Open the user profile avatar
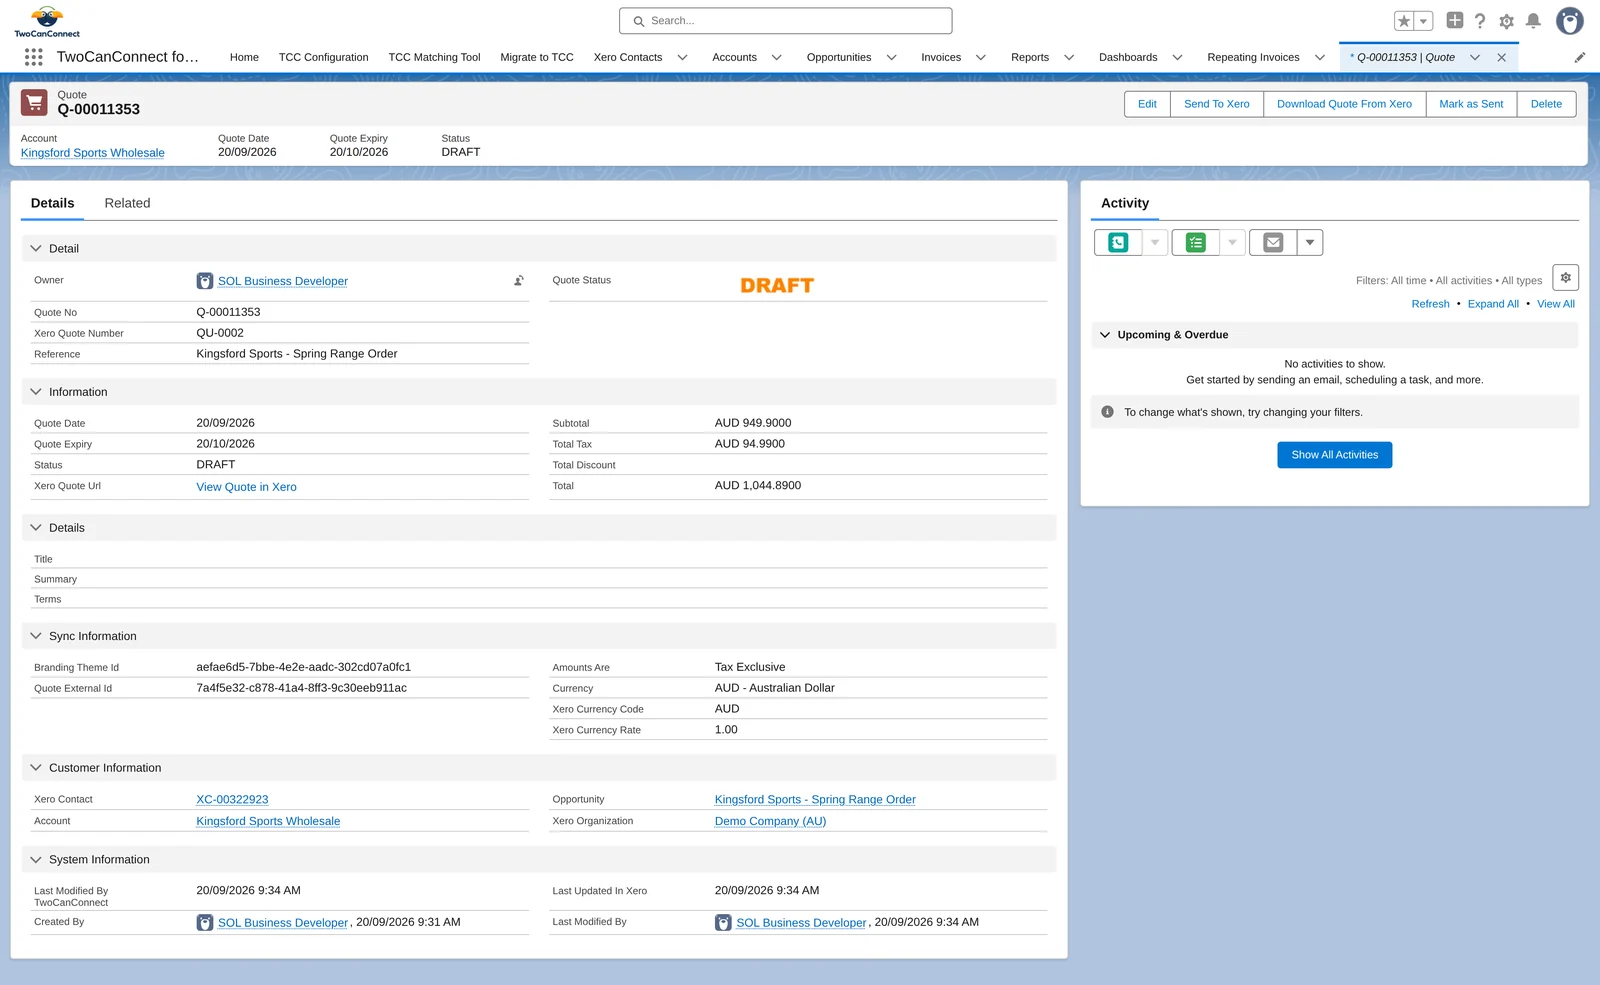1600x985 pixels. pyautogui.click(x=1570, y=21)
